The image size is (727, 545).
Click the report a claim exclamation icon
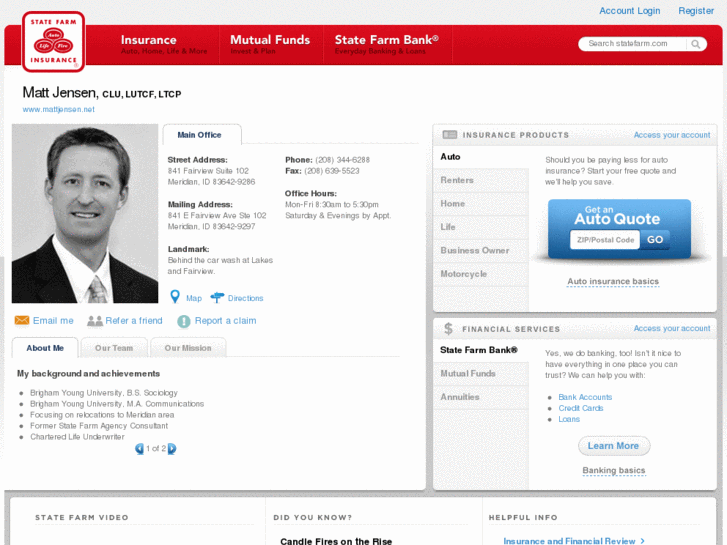[x=184, y=321]
